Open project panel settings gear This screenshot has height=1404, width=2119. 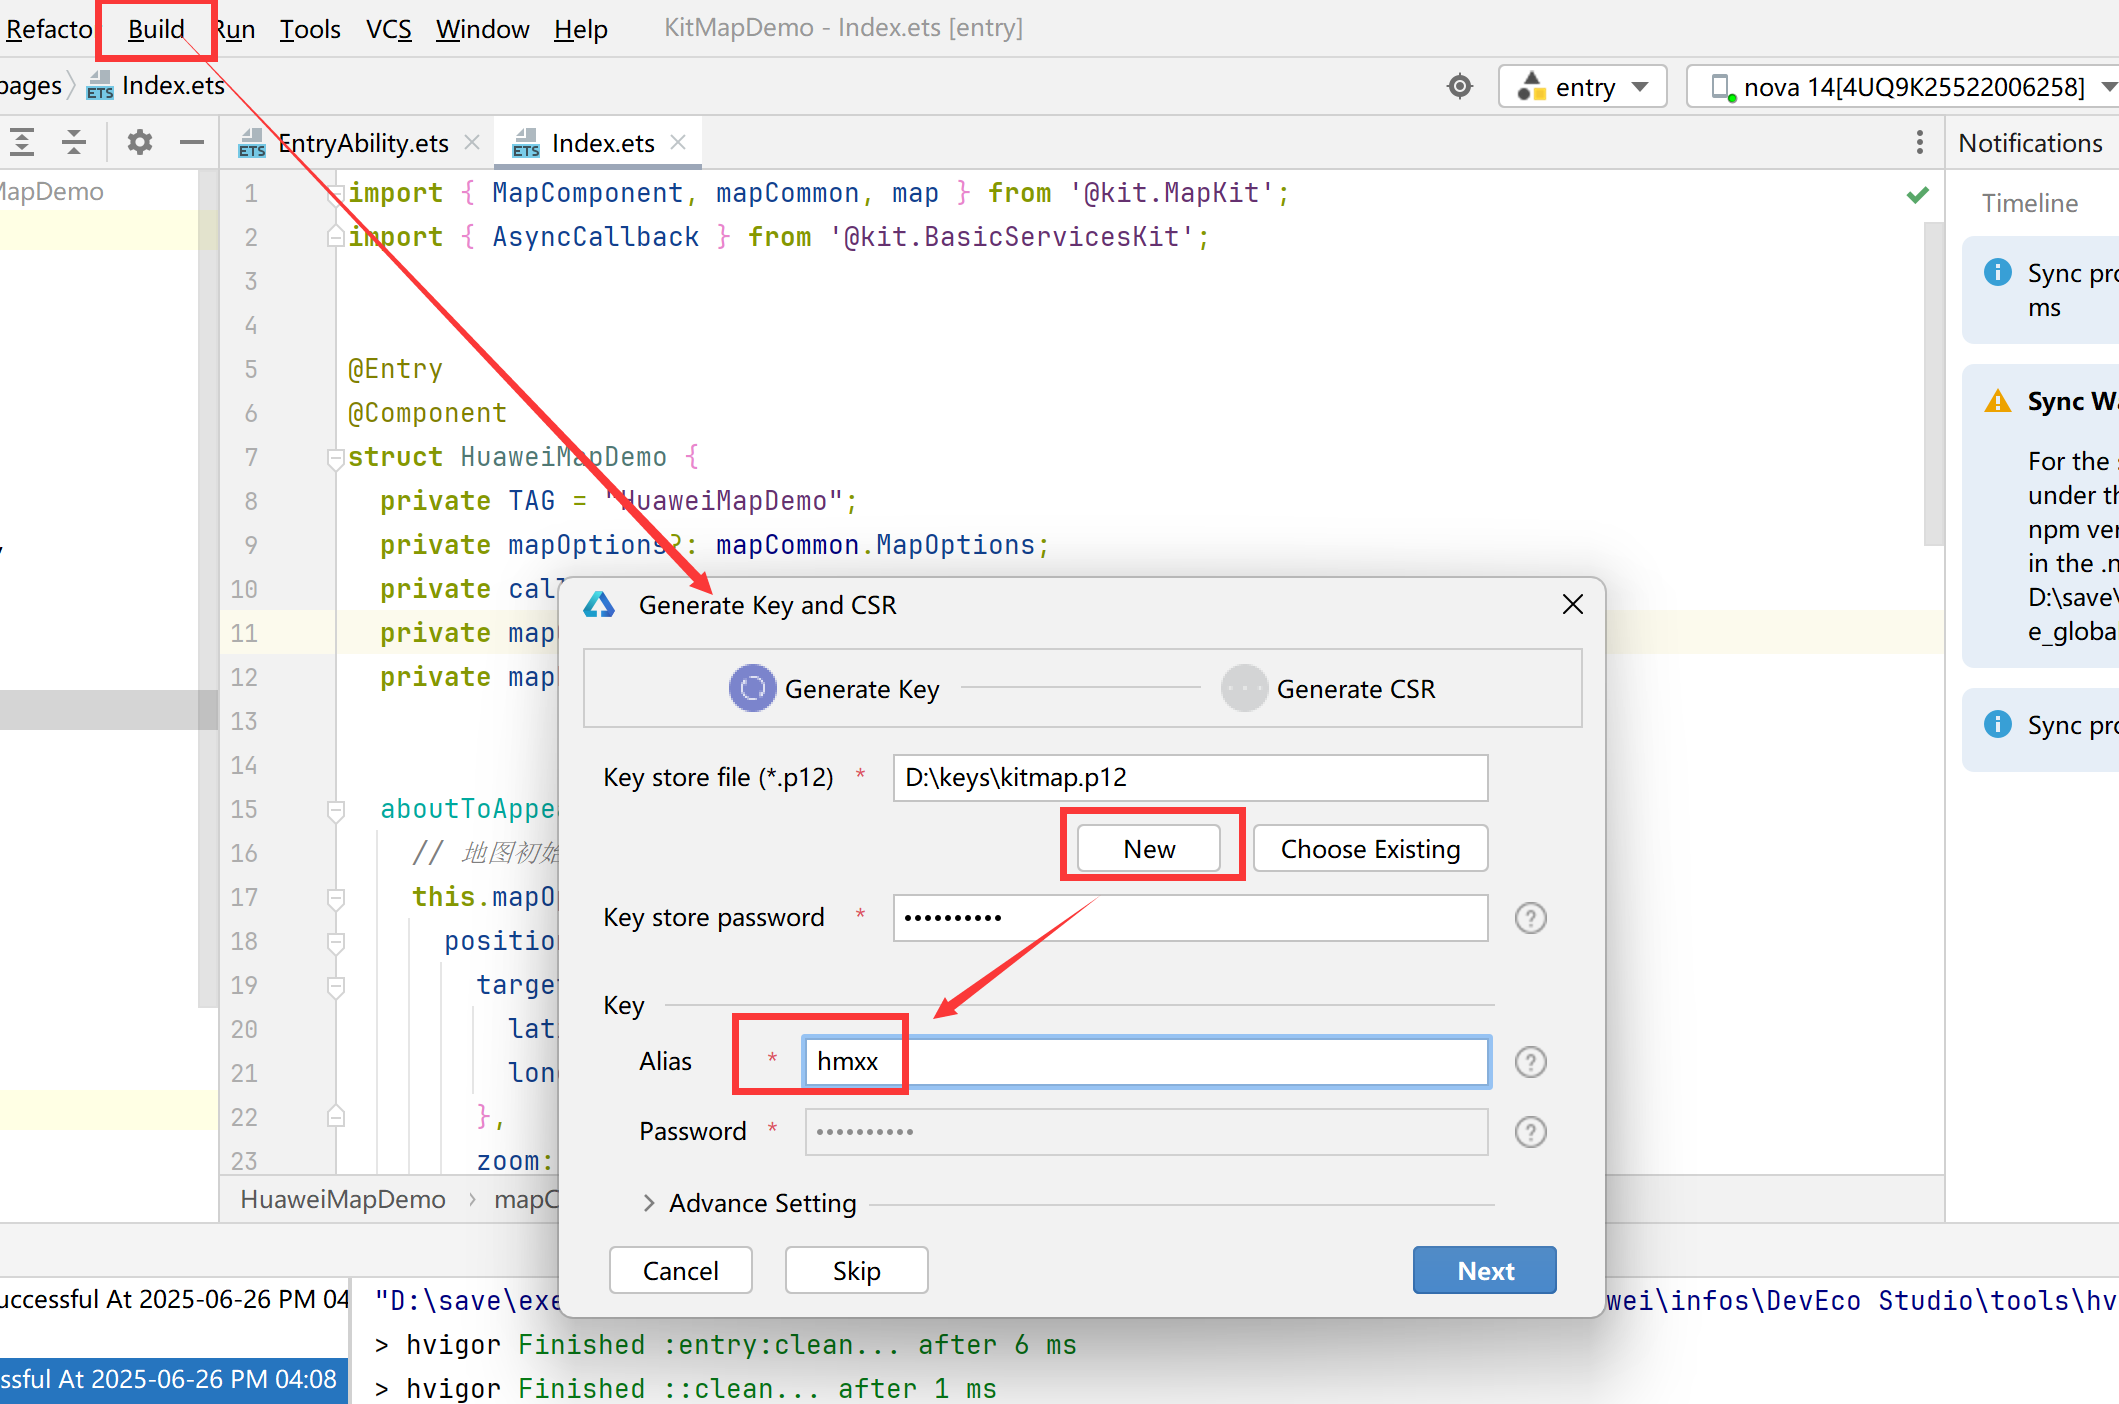tap(140, 143)
